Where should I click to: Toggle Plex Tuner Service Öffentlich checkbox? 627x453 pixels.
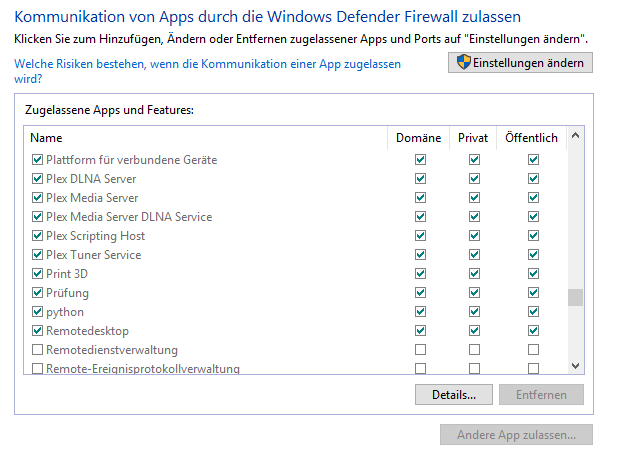tap(534, 255)
